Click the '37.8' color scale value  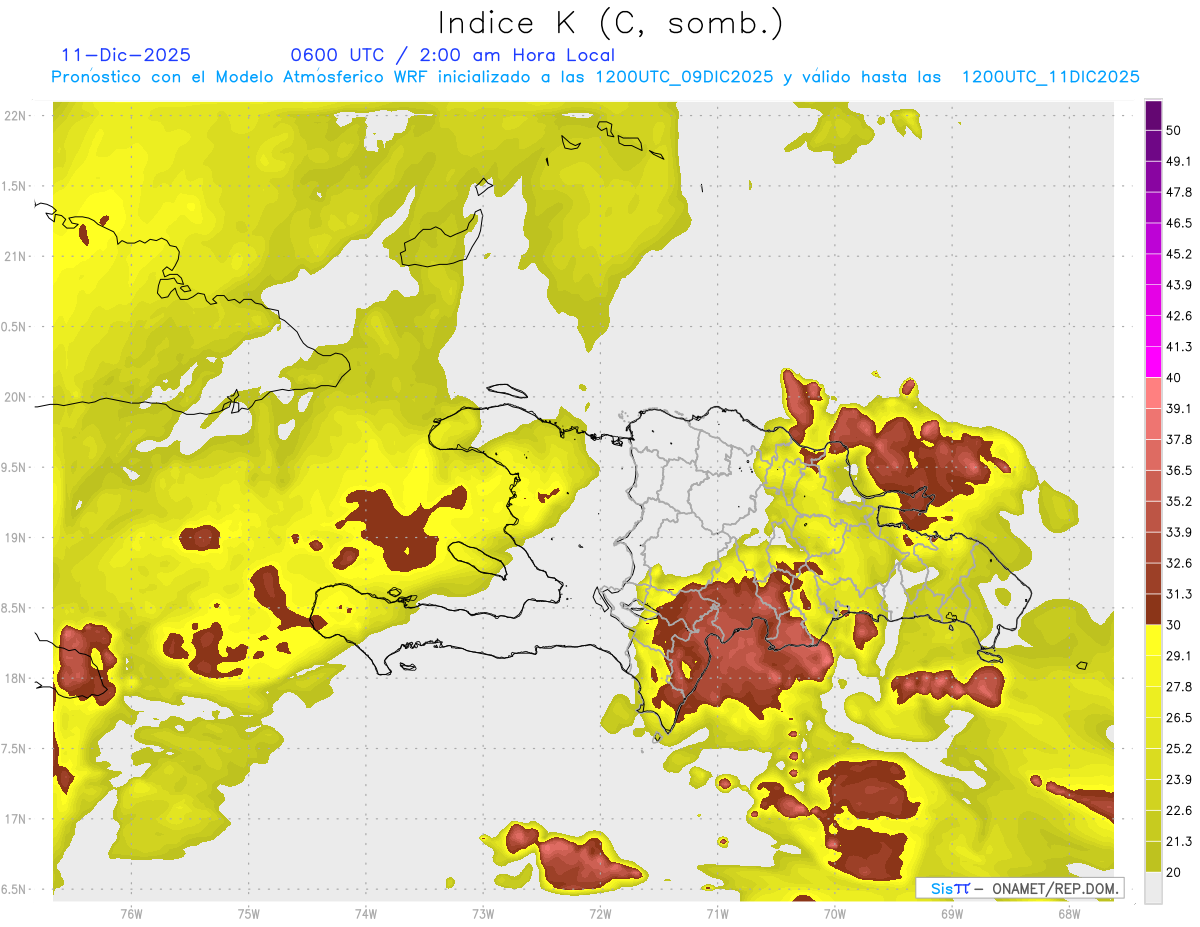(x=1179, y=439)
